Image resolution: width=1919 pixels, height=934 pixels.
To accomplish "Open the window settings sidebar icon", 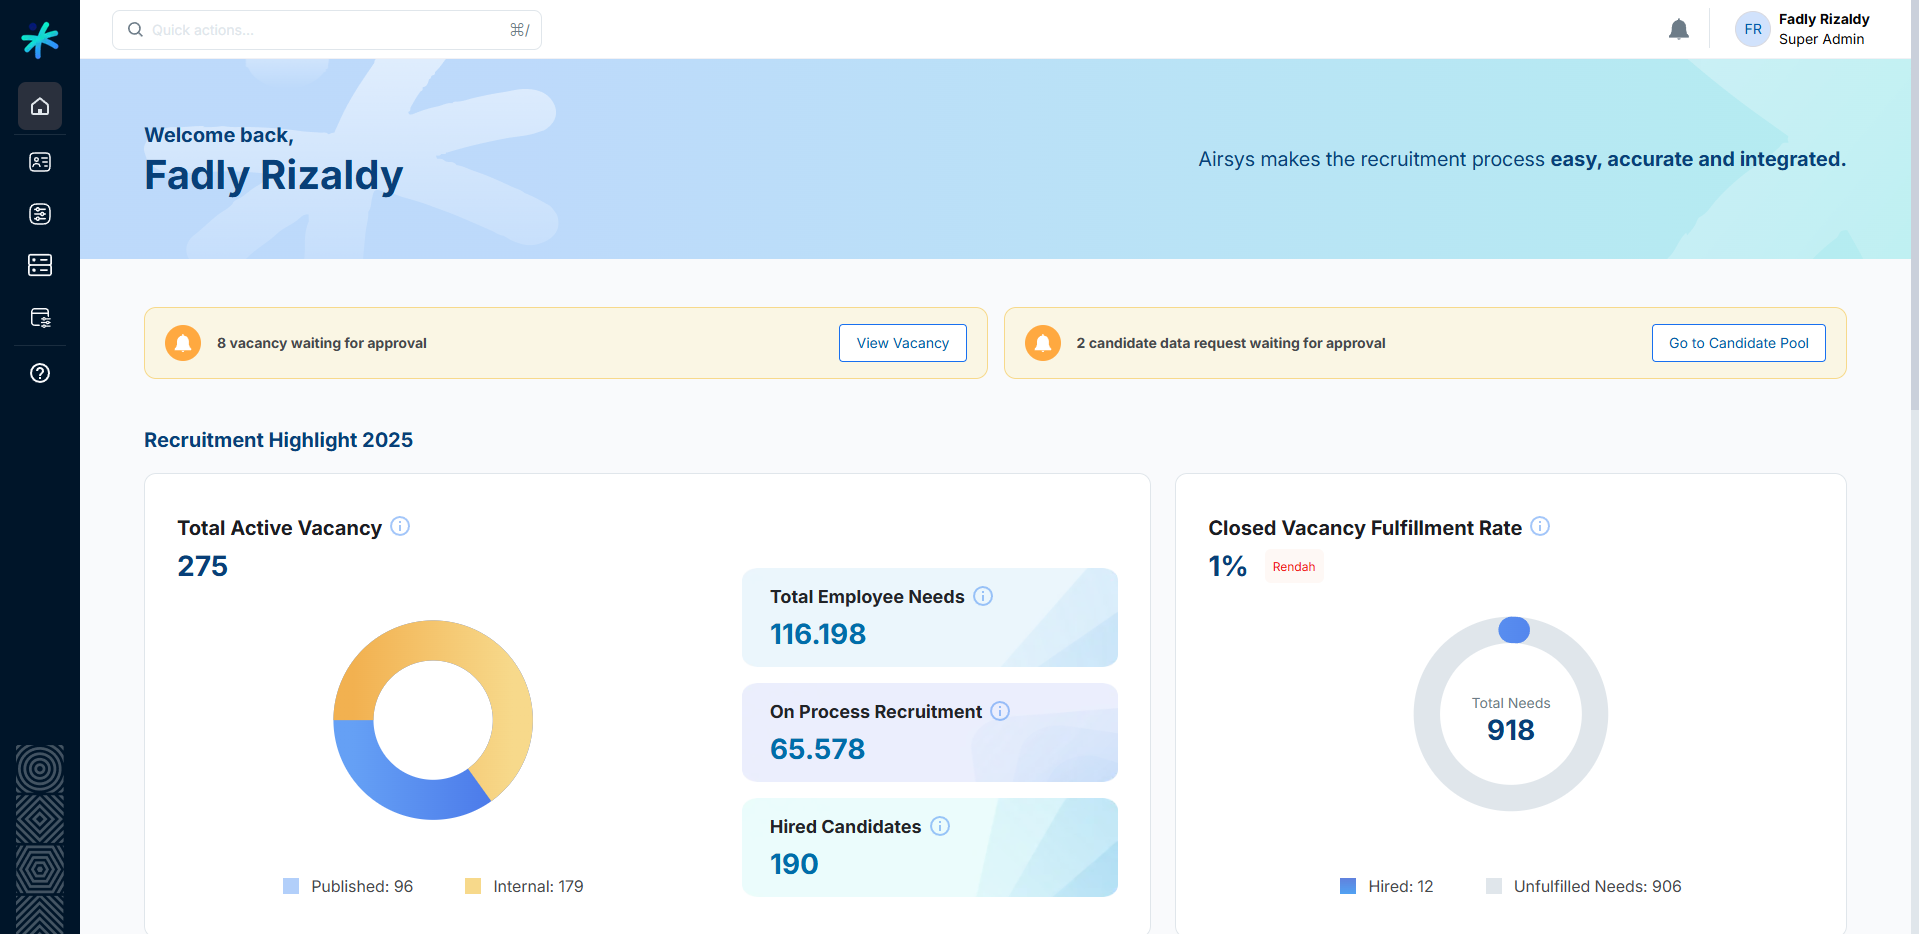I will pos(40,318).
